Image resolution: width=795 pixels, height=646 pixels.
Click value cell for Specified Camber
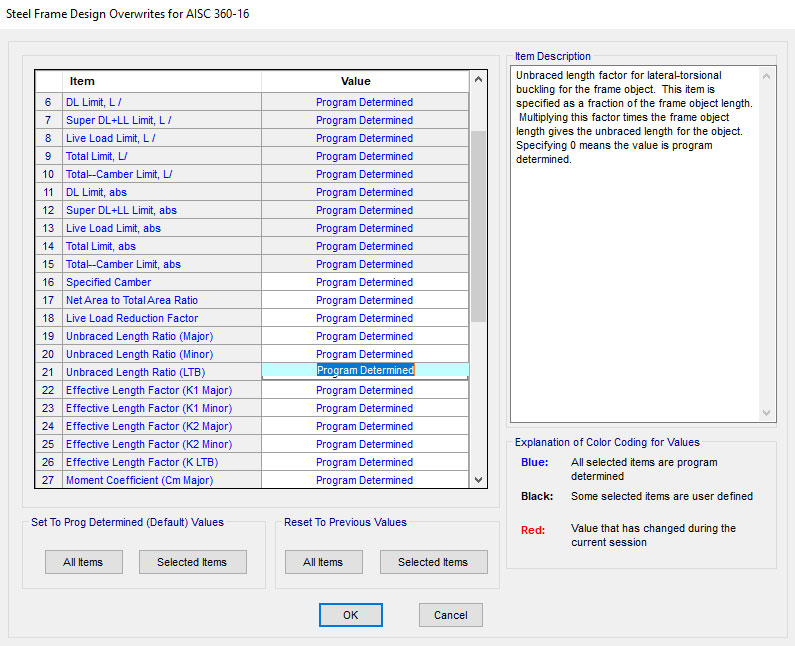click(365, 282)
